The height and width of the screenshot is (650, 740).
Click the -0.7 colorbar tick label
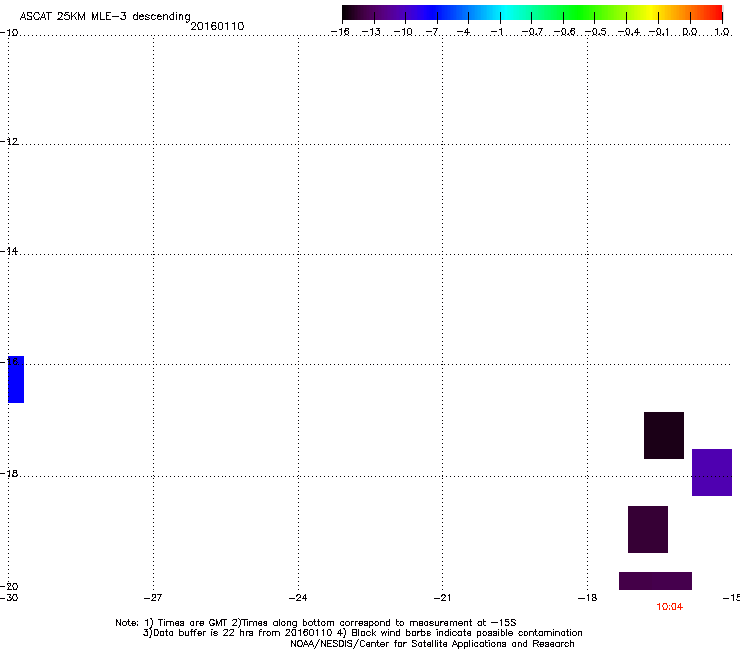[532, 32]
